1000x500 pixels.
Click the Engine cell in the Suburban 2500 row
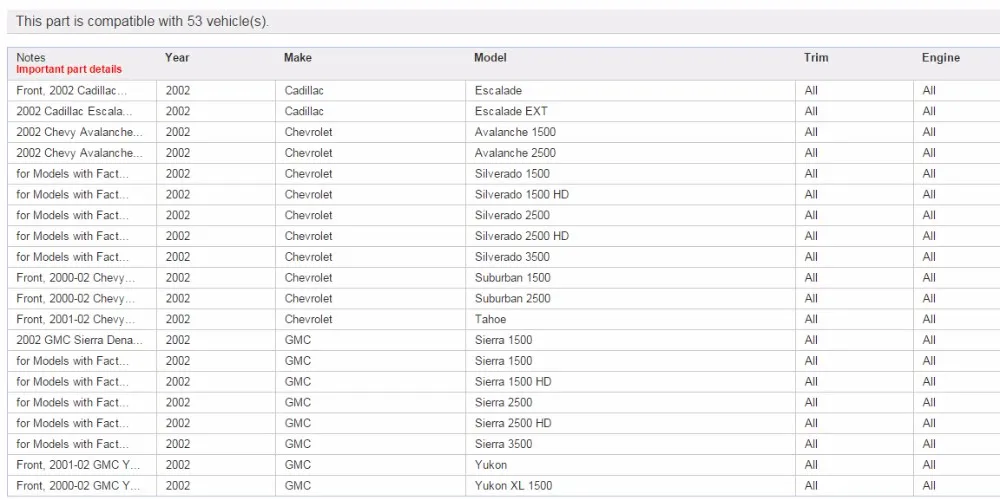957,298
